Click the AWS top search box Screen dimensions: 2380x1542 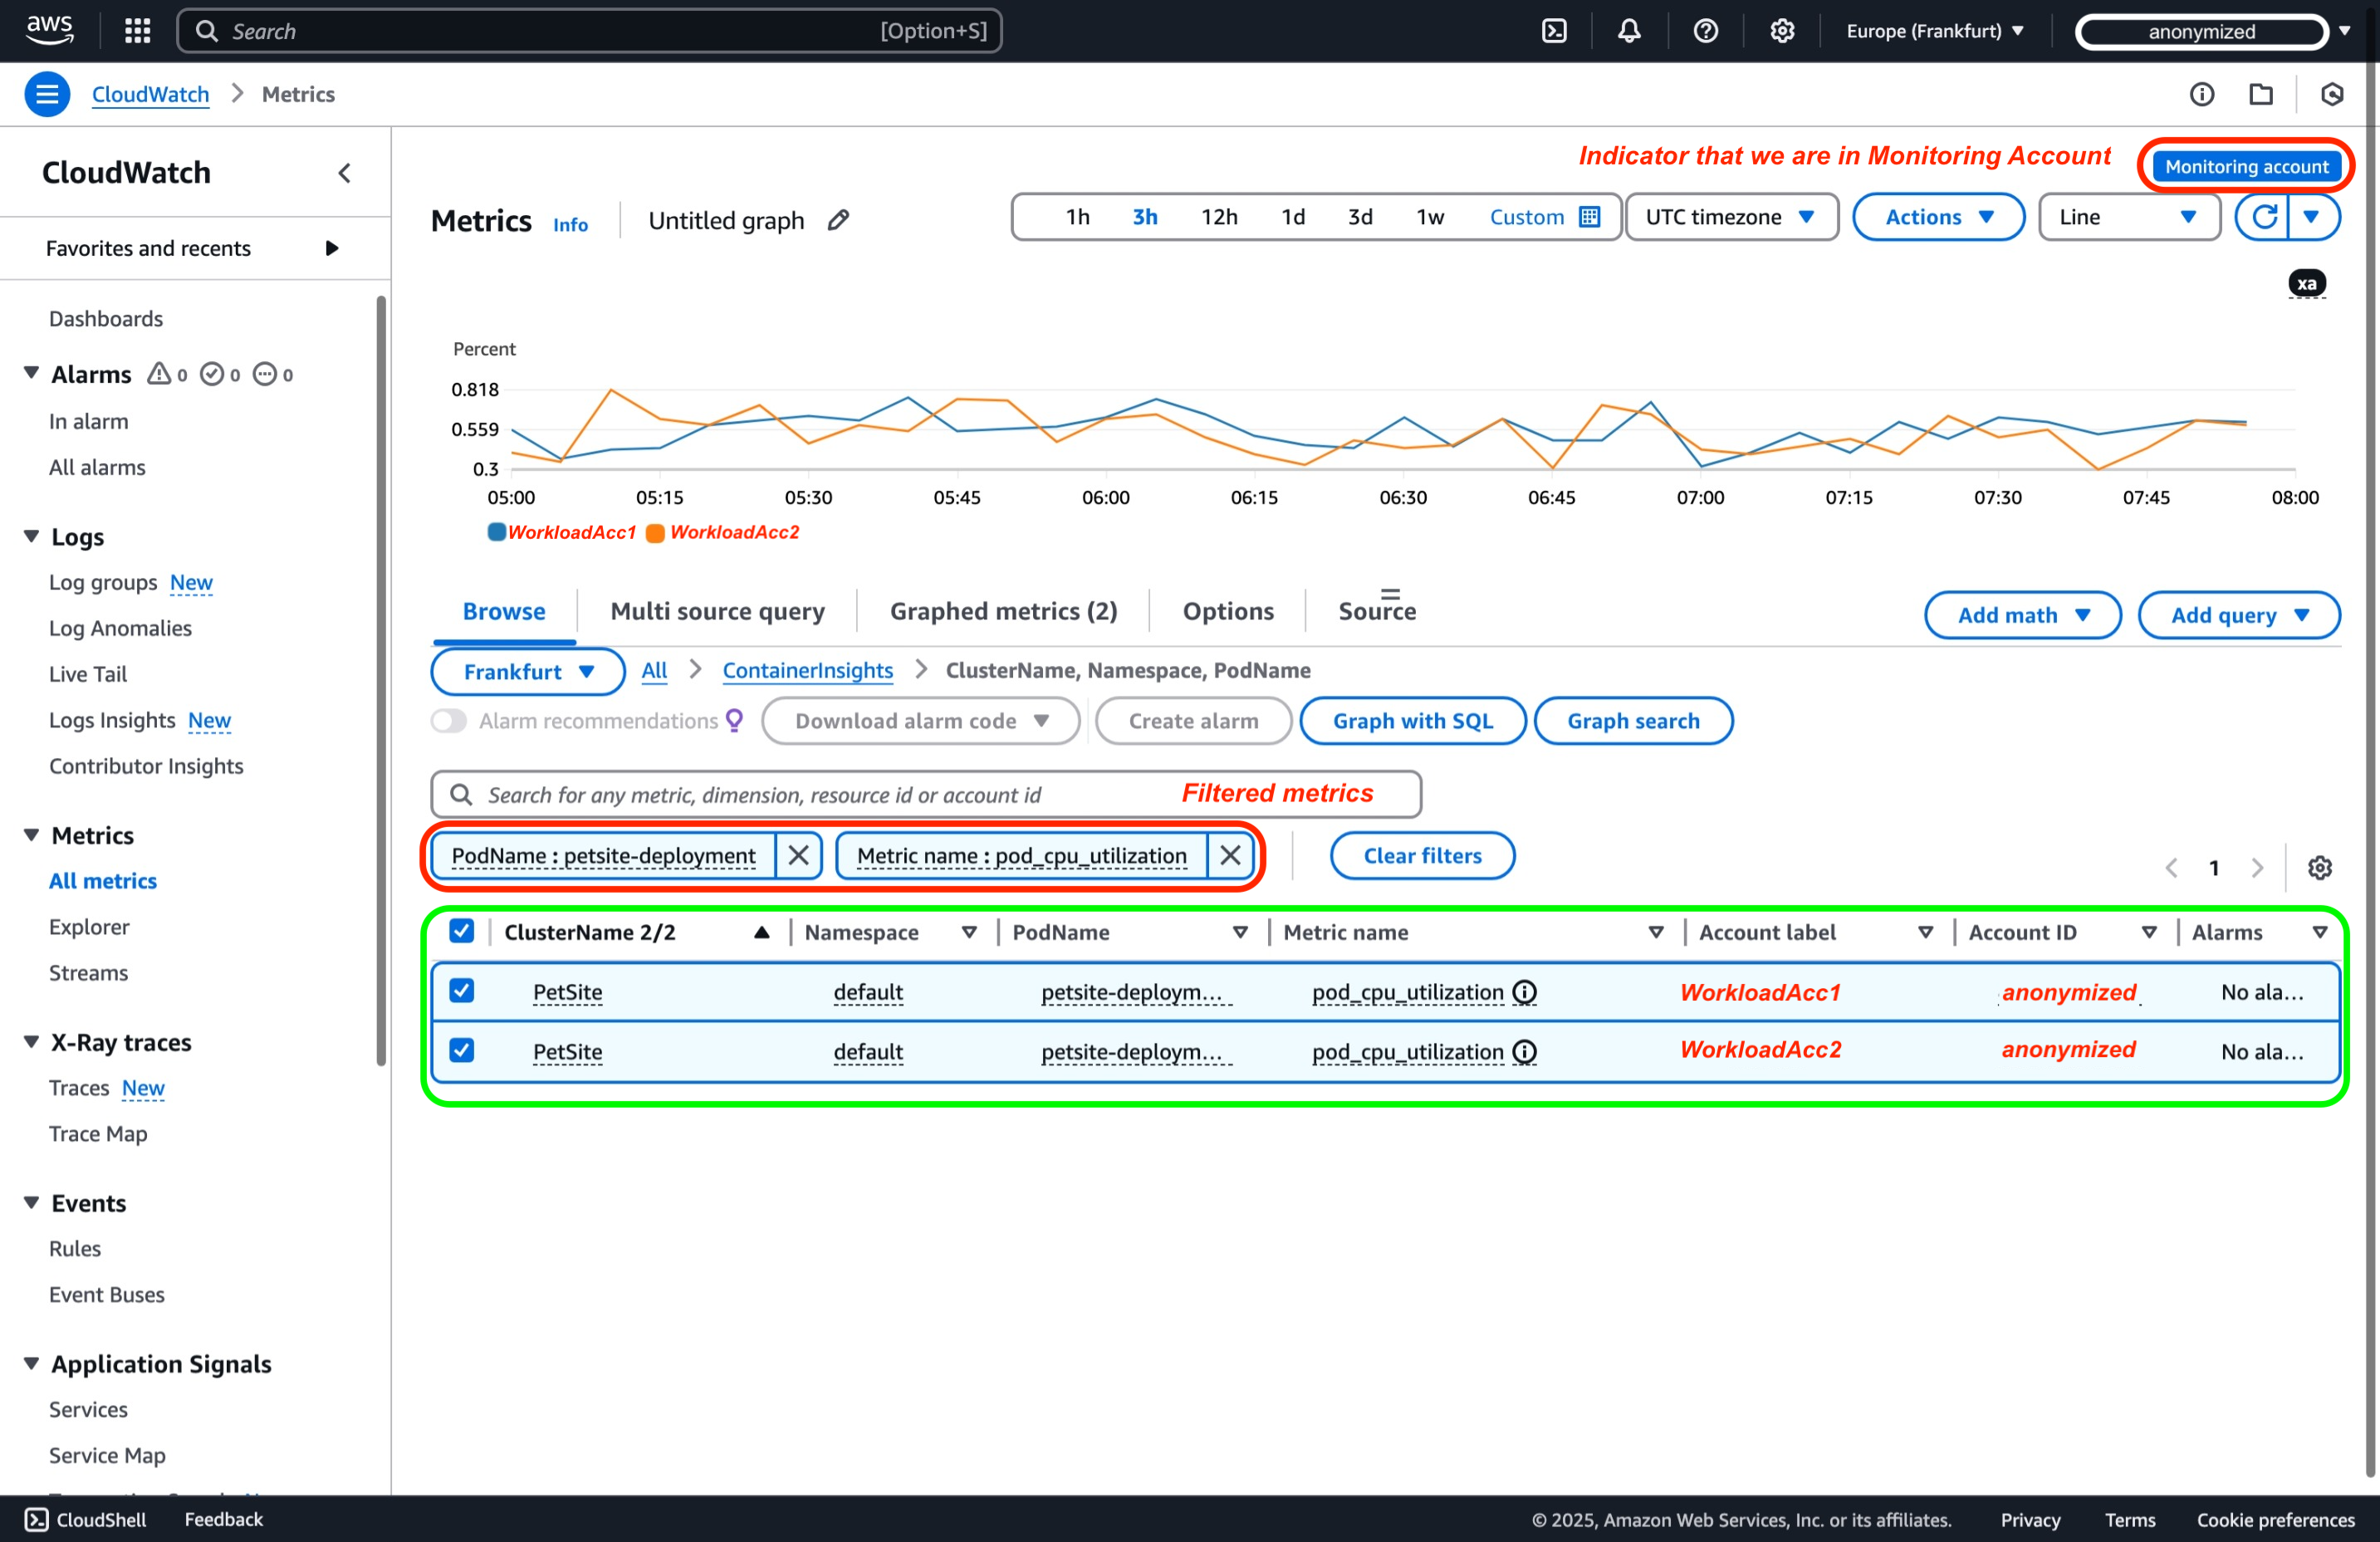click(x=589, y=31)
